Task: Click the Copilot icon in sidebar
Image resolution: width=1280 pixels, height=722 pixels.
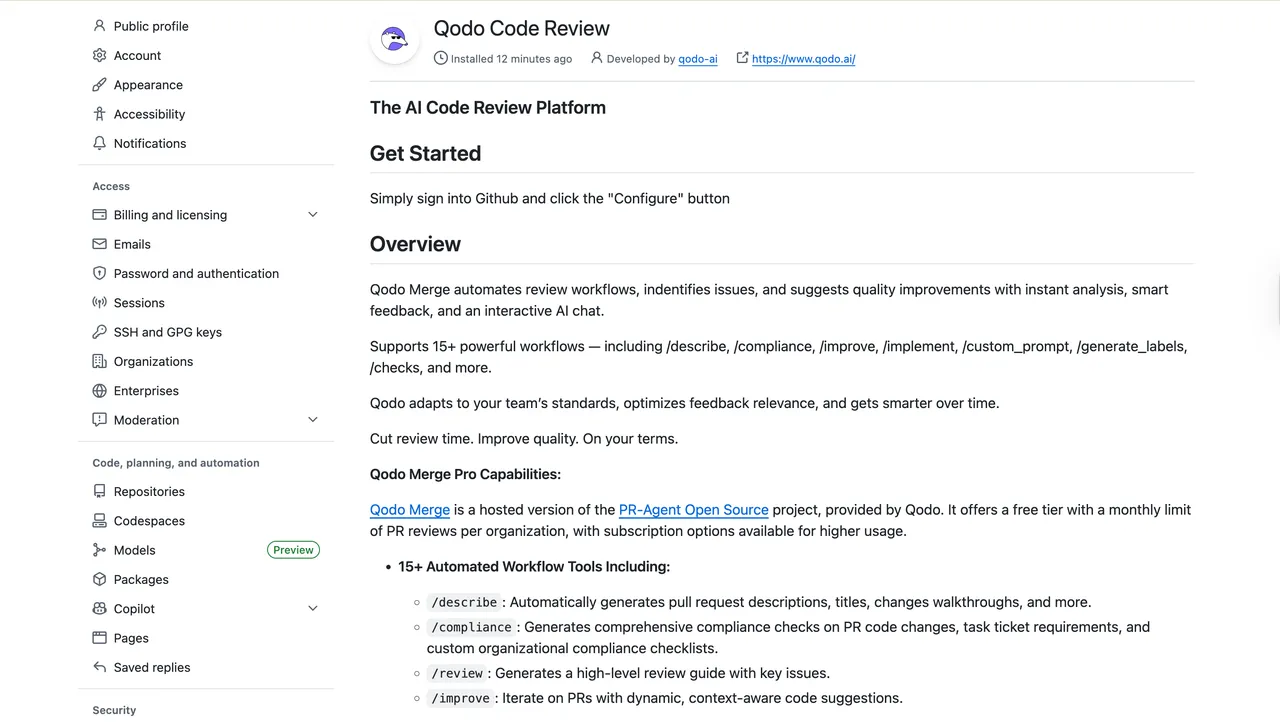Action: tap(99, 608)
